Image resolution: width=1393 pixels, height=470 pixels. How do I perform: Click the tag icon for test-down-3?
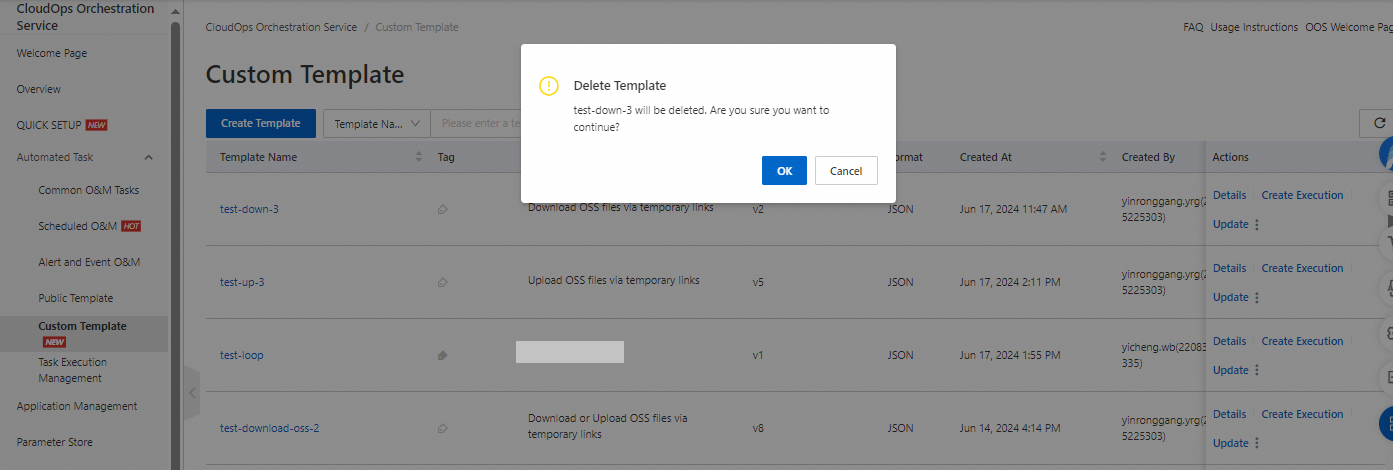[x=442, y=210]
